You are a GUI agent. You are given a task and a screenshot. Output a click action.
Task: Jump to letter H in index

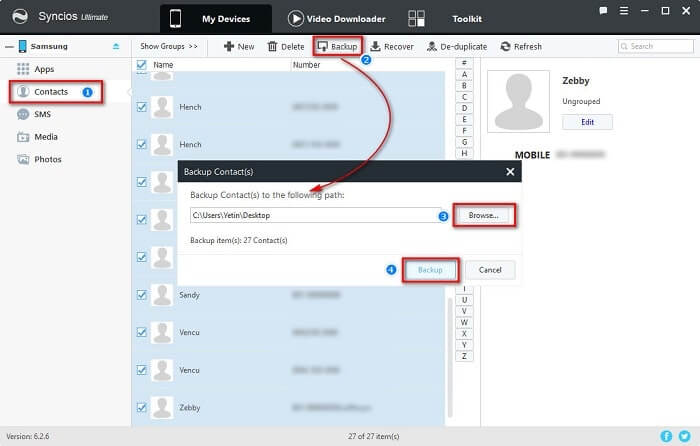pyautogui.click(x=464, y=153)
